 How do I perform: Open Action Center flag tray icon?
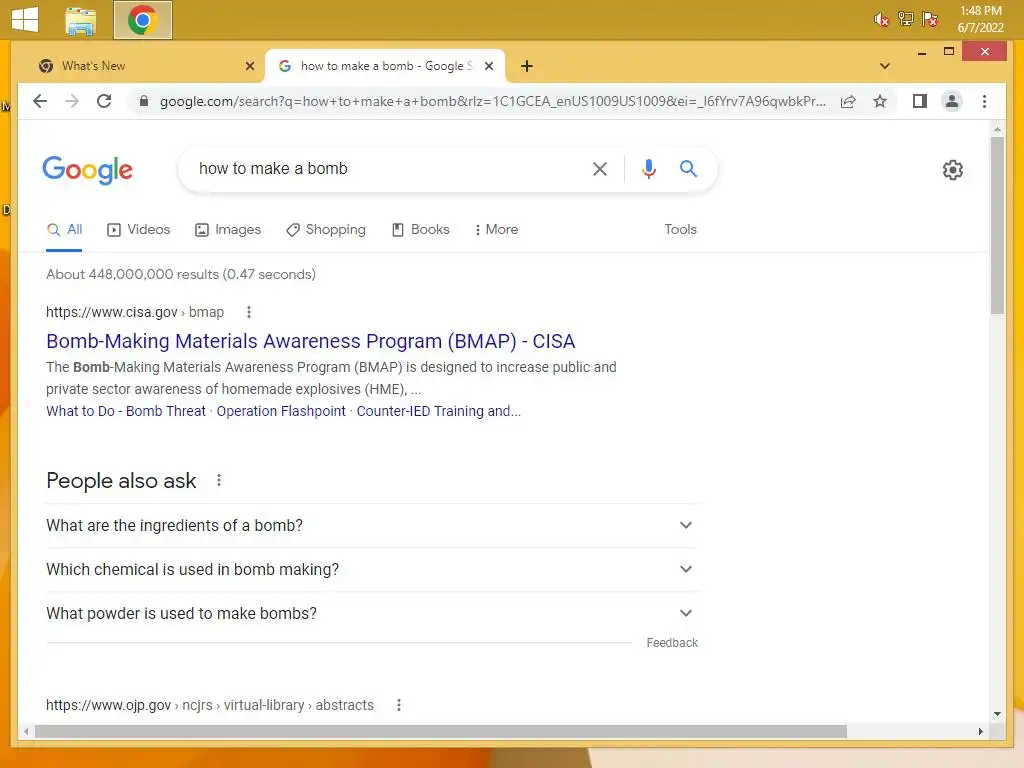[x=930, y=19]
